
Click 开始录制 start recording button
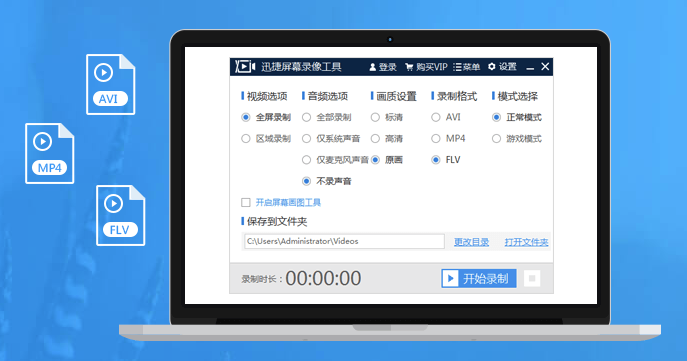tap(479, 279)
